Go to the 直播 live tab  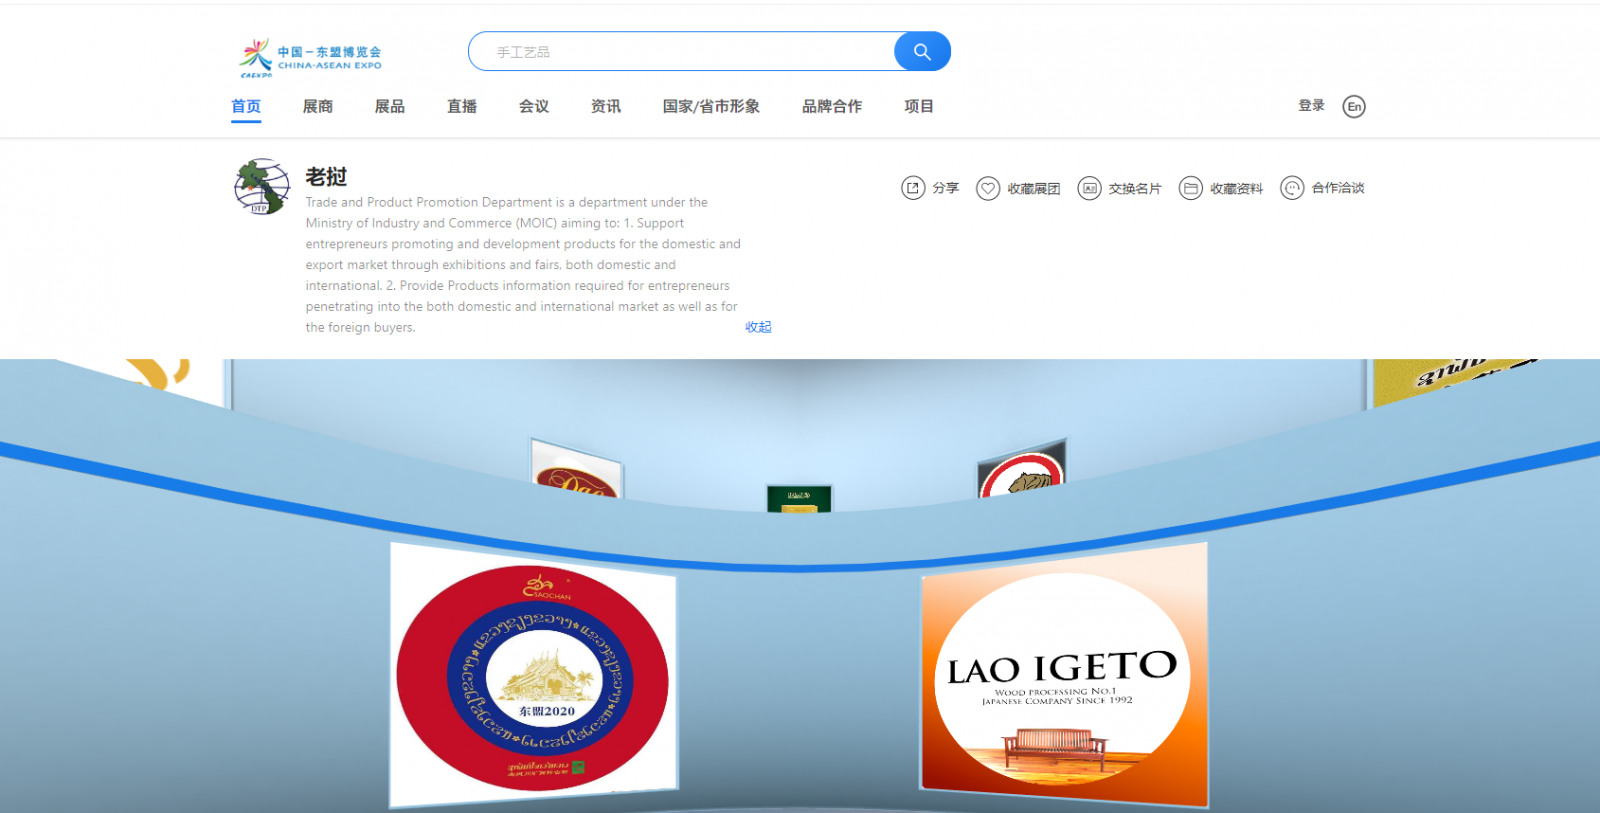[462, 106]
